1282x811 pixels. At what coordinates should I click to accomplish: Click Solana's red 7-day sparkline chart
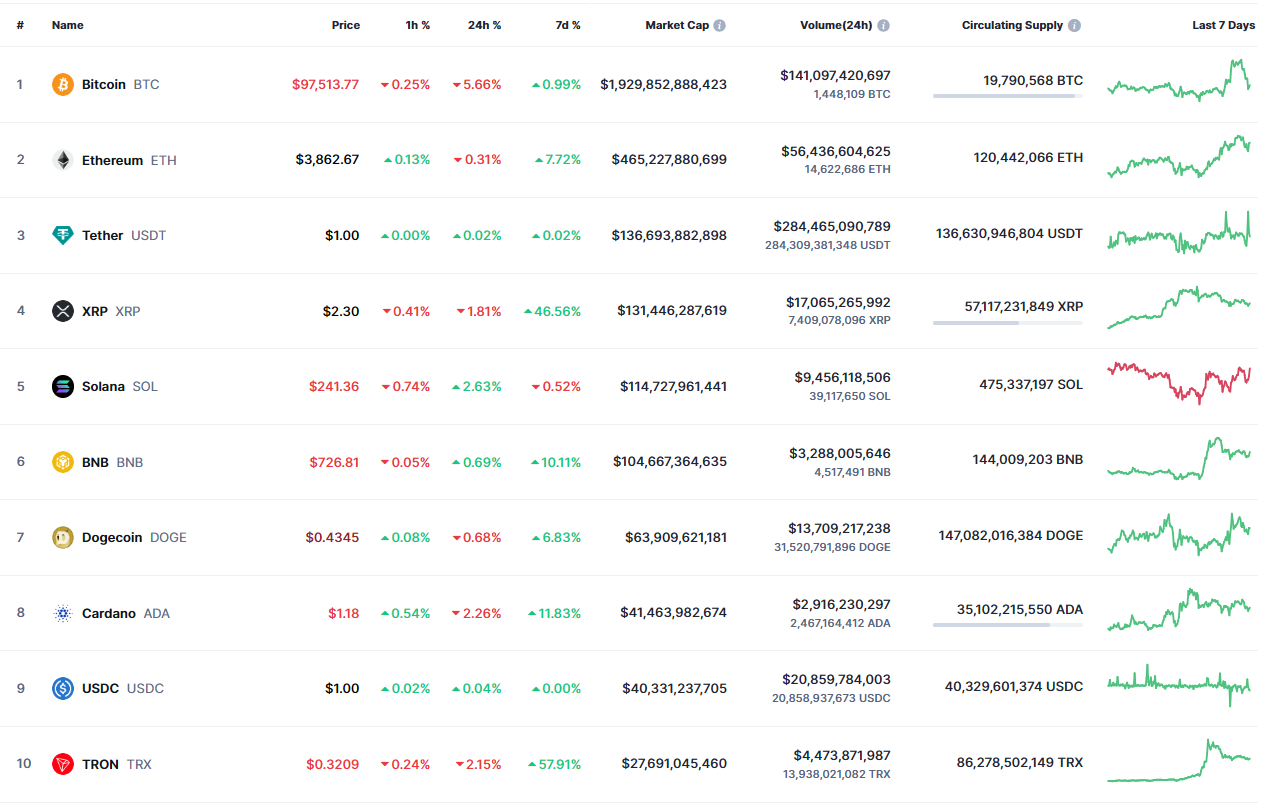(x=1178, y=383)
